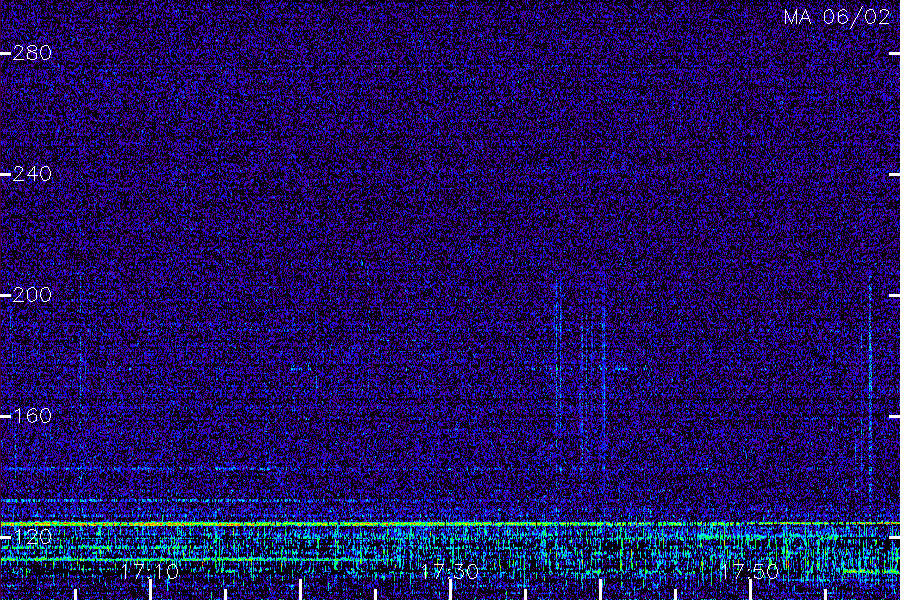Click the 17:10 time label
900x600 pixels.
click(x=150, y=571)
